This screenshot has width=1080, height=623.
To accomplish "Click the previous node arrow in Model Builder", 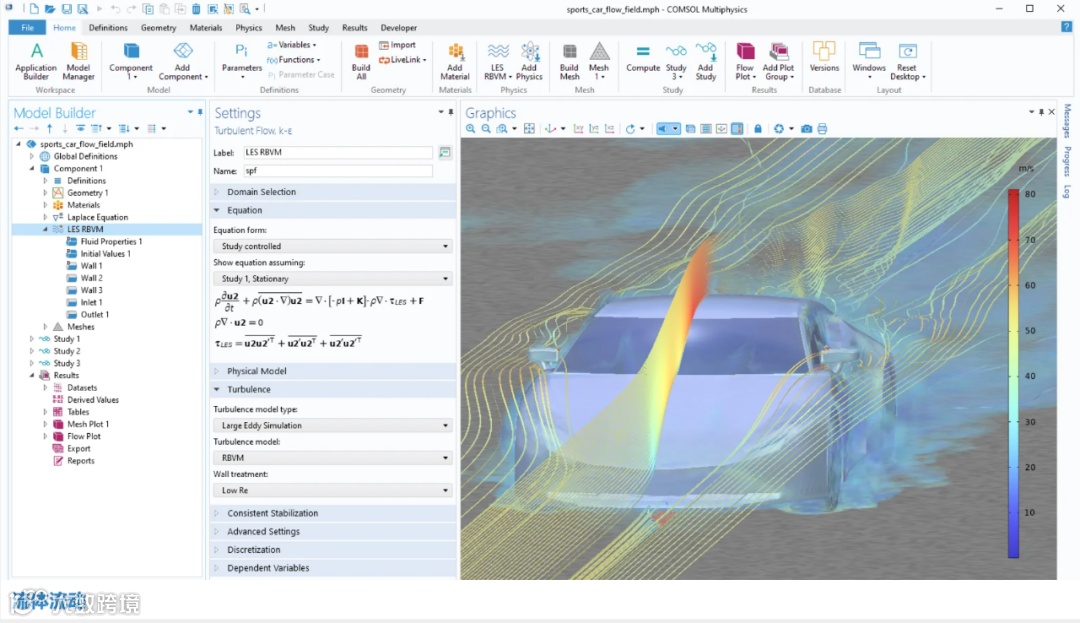I will tap(19, 129).
